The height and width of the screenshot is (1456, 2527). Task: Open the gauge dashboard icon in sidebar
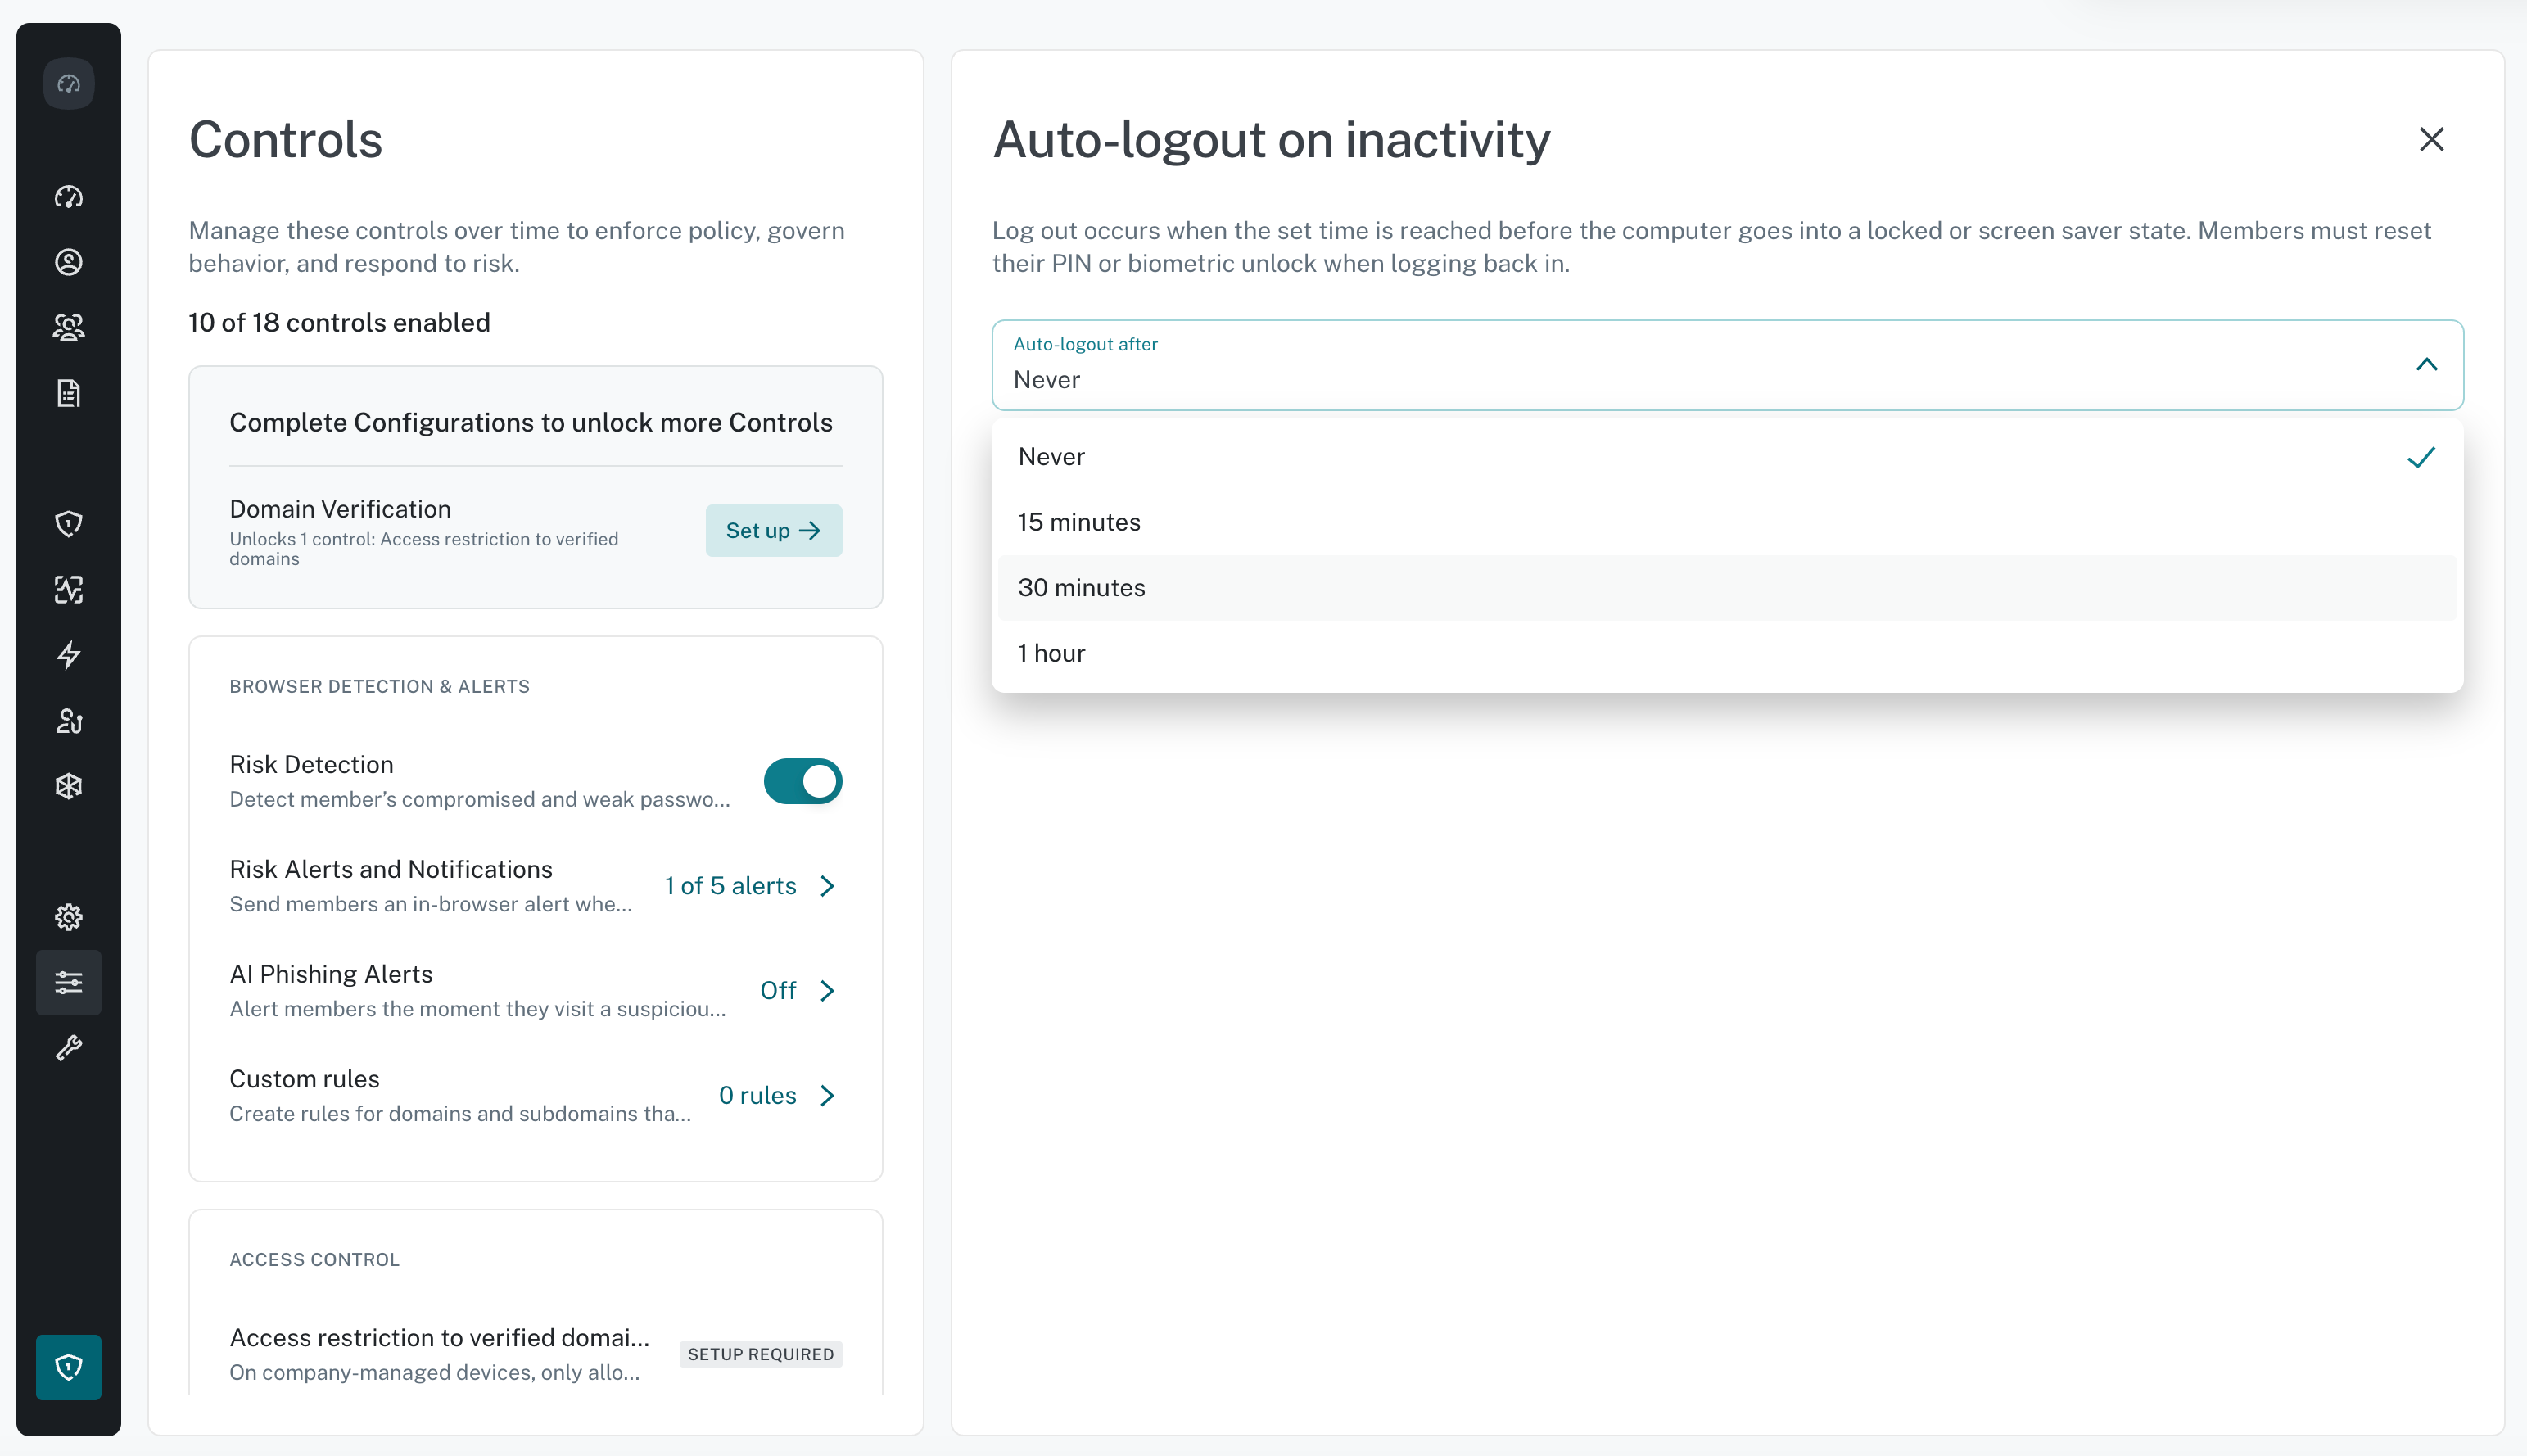coord(68,197)
